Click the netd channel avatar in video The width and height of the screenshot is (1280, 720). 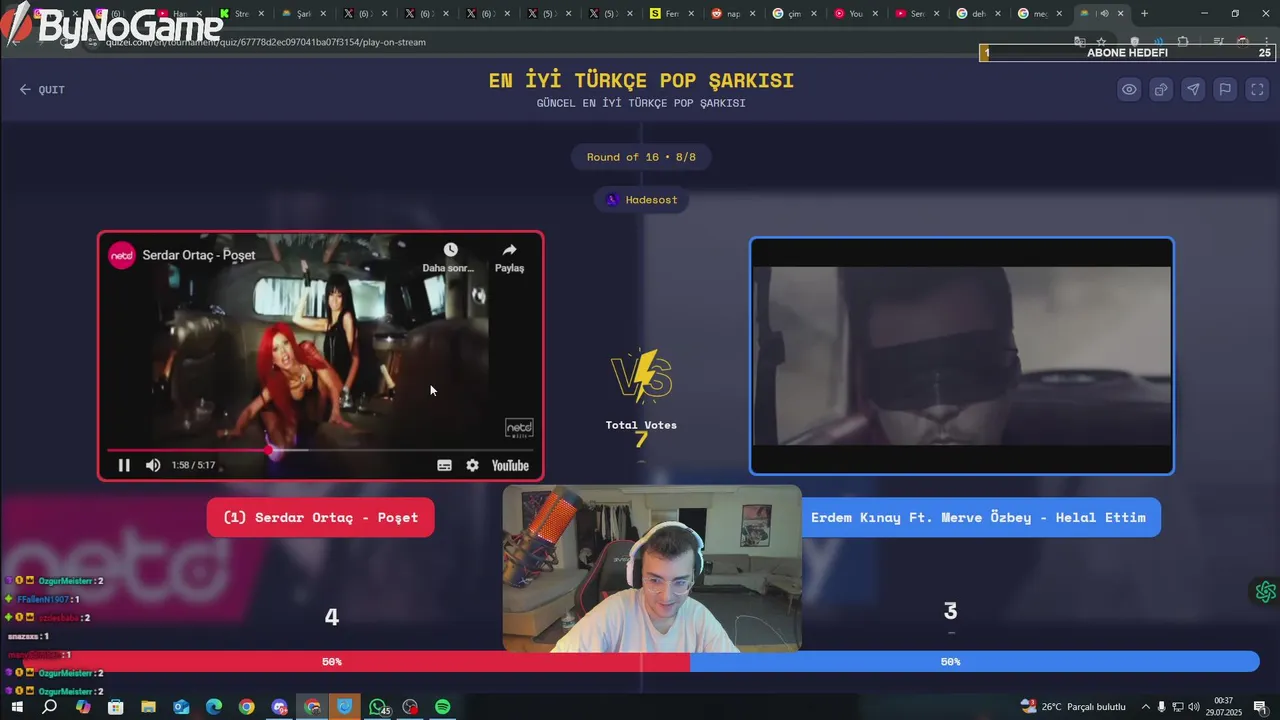click(x=122, y=255)
